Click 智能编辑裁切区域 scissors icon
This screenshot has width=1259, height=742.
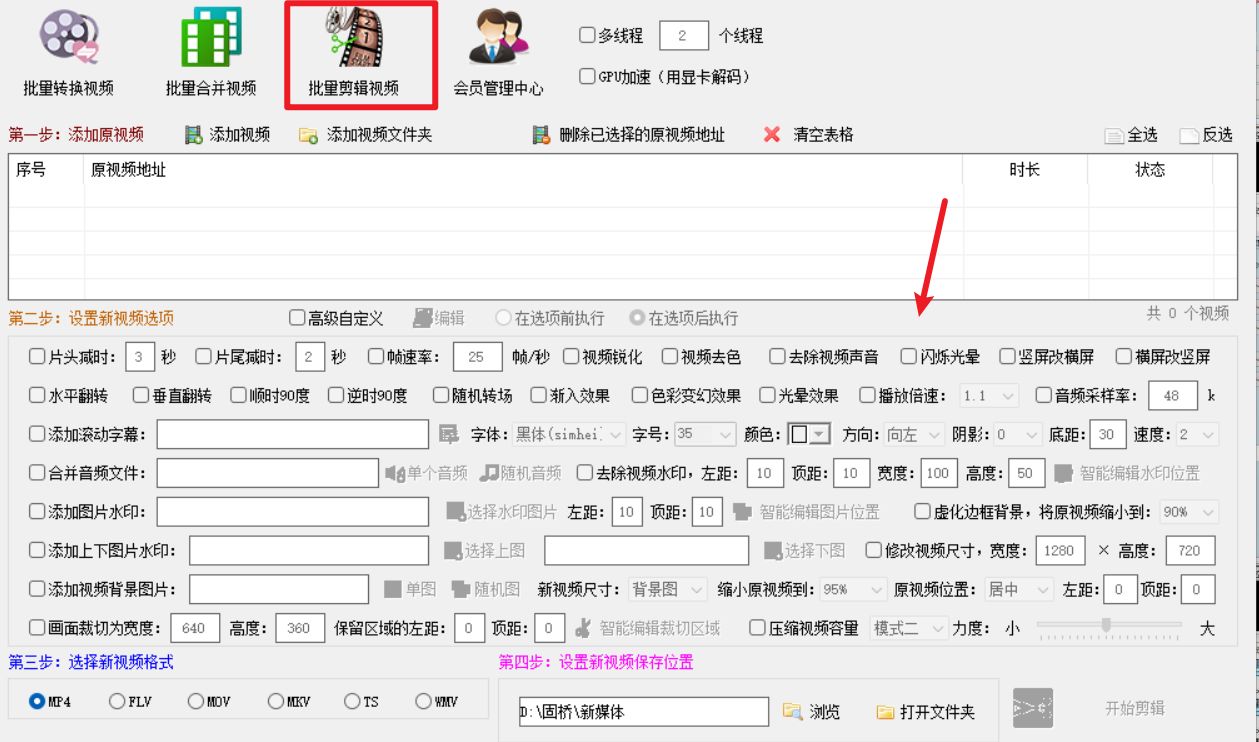[584, 628]
